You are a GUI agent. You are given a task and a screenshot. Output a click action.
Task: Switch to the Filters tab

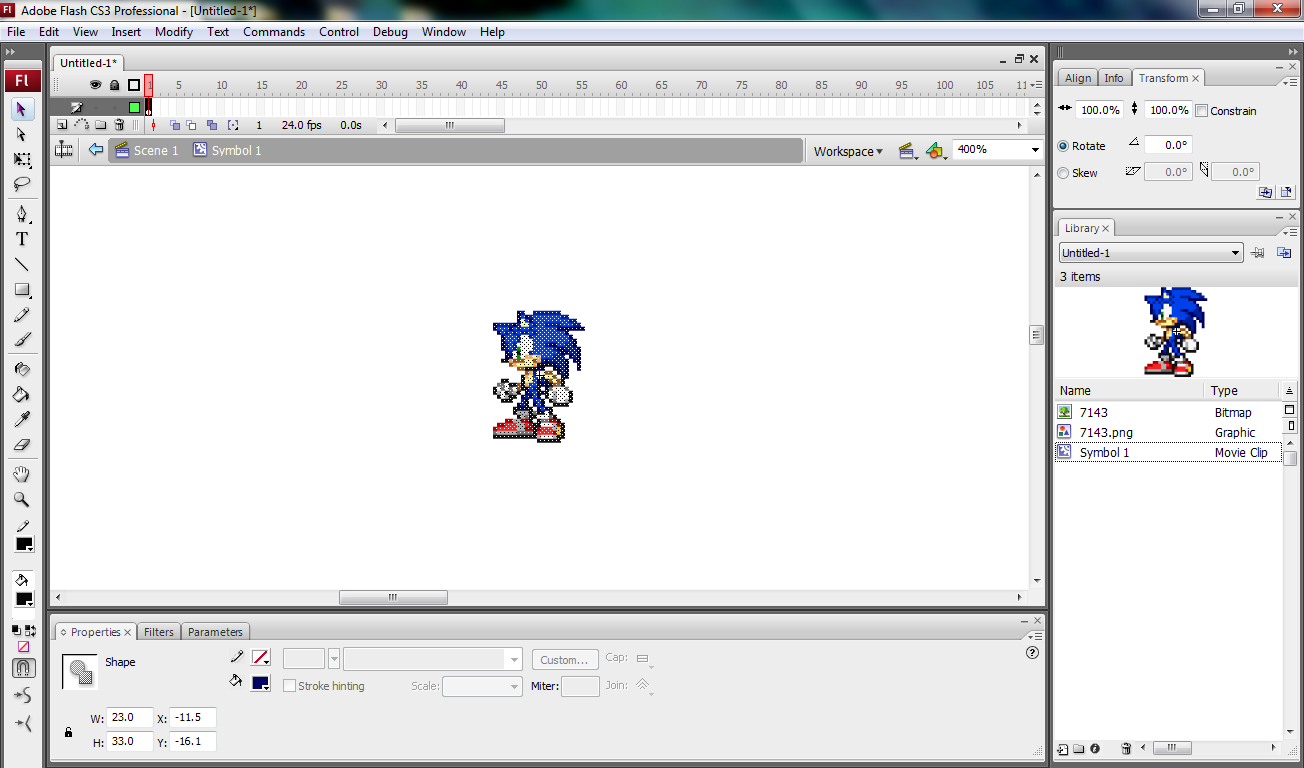(x=159, y=632)
